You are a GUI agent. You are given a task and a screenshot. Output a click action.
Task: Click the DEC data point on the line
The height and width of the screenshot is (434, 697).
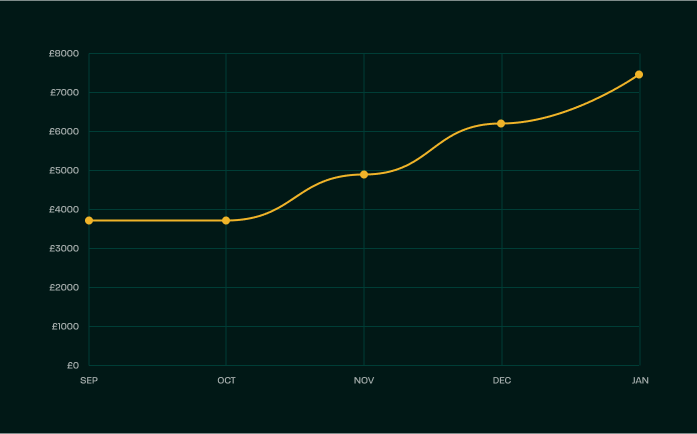[x=501, y=124]
